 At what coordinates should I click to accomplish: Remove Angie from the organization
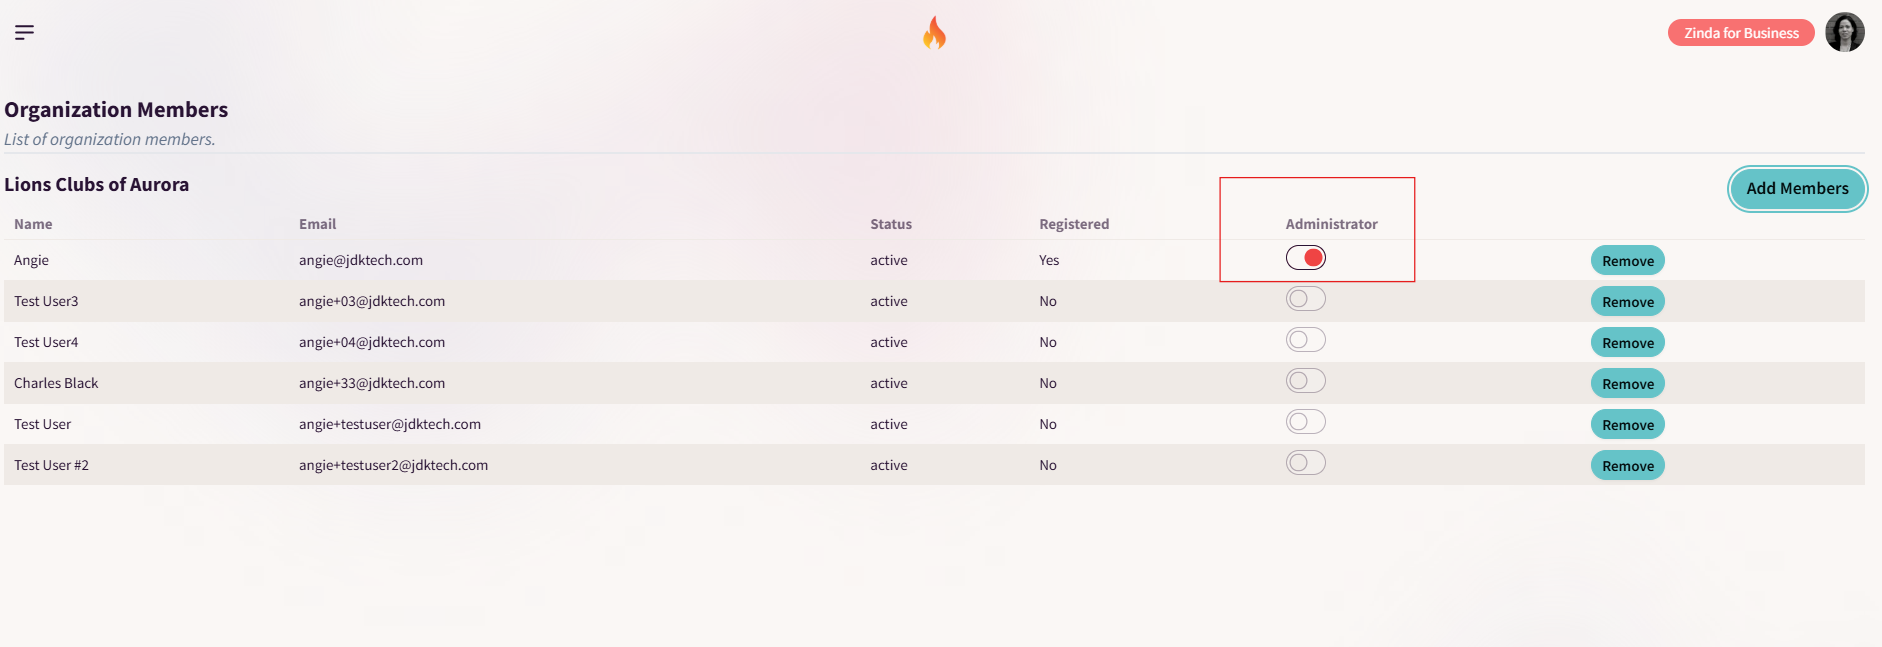point(1627,260)
